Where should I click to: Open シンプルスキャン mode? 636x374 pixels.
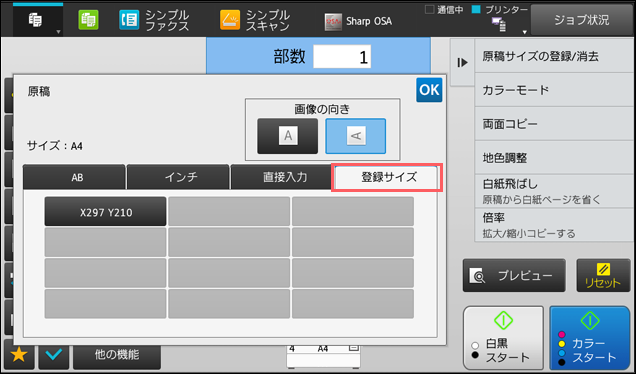coord(255,20)
